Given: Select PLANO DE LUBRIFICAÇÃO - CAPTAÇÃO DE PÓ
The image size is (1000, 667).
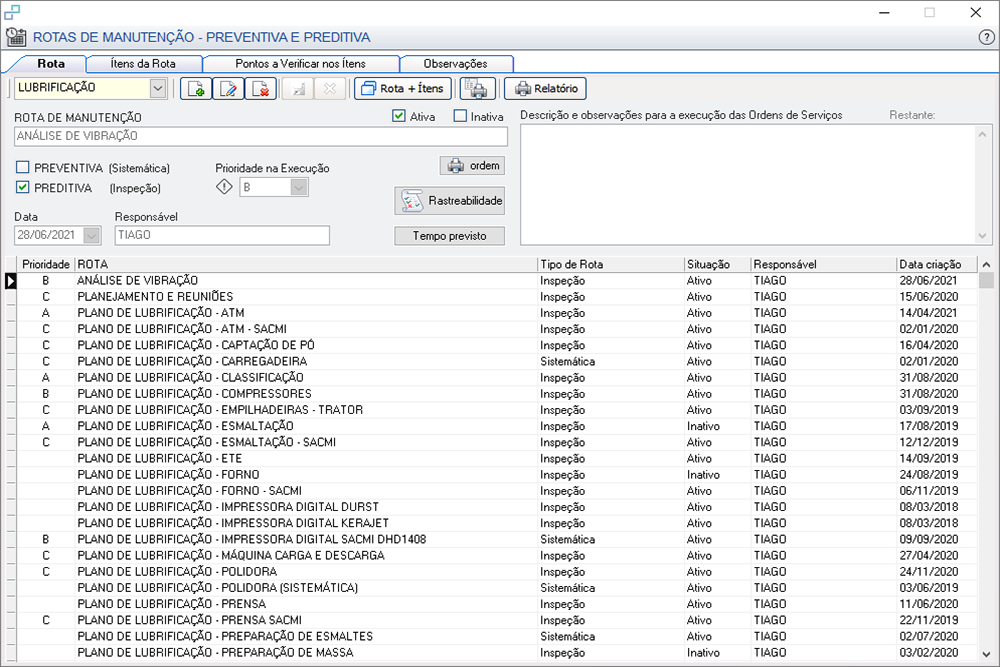Looking at the screenshot, I should click(497, 345).
